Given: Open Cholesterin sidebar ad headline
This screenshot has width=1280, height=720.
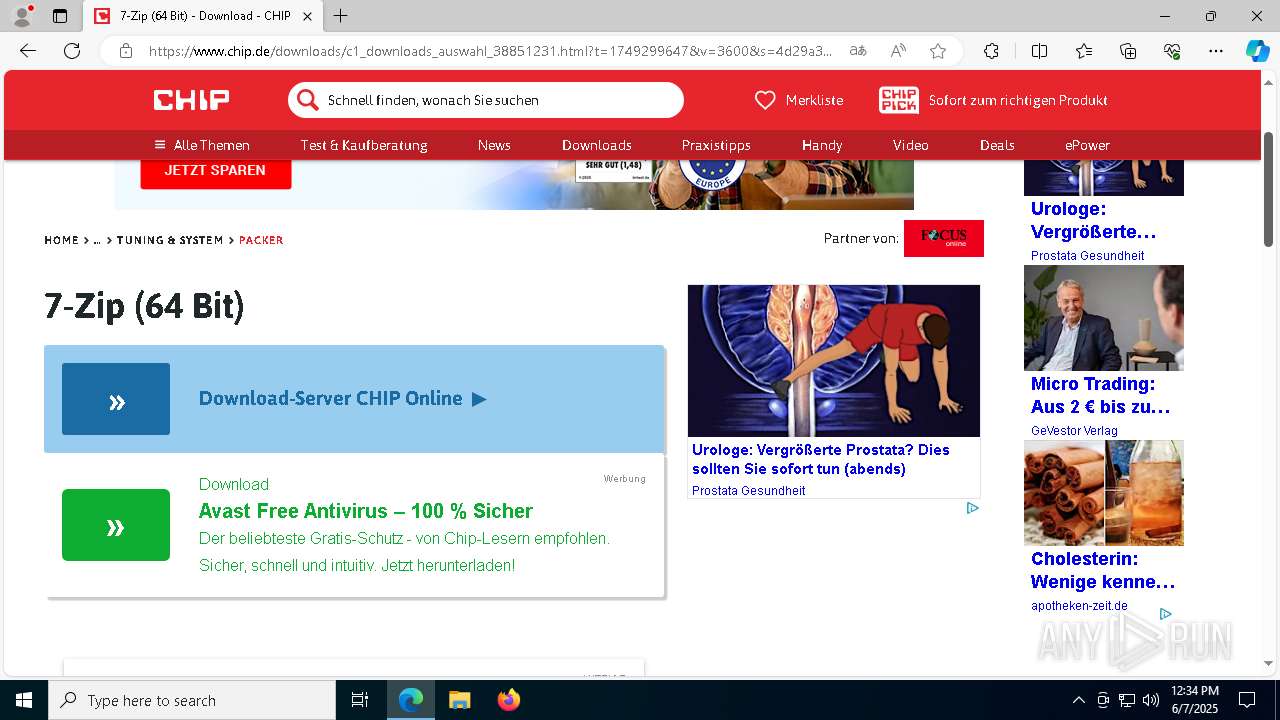Looking at the screenshot, I should [1103, 570].
